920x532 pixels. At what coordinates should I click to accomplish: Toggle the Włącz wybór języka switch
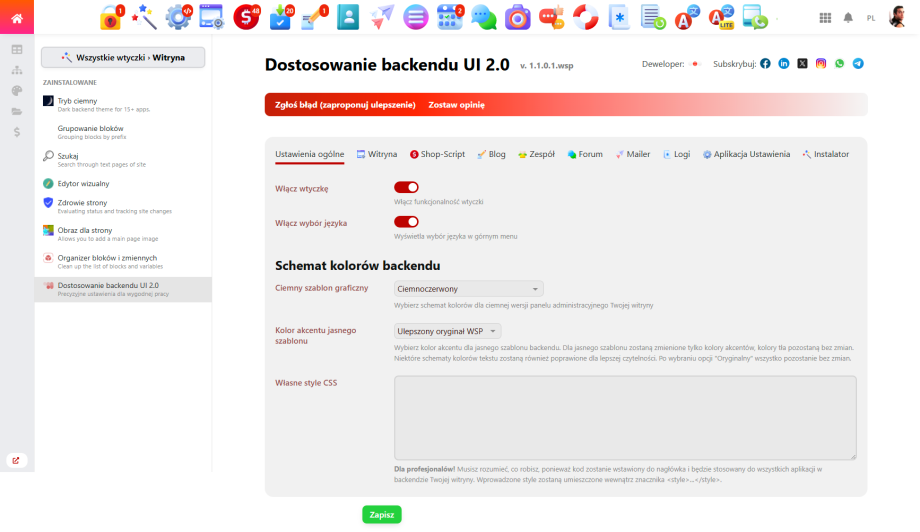coord(406,222)
